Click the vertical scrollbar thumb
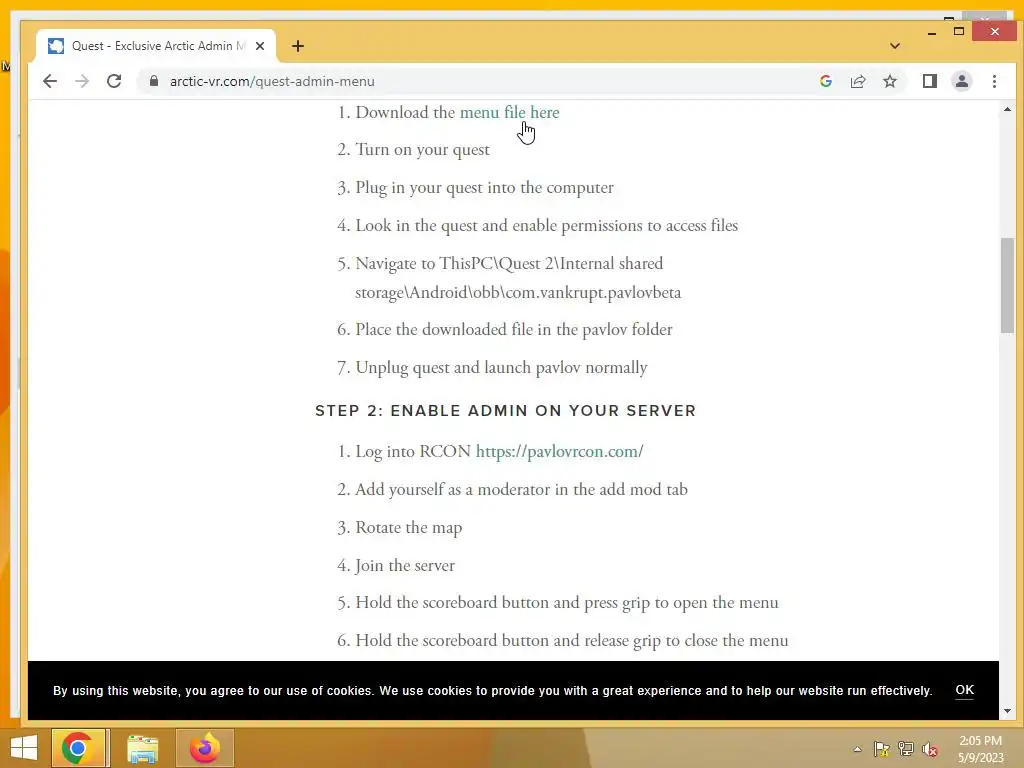Viewport: 1024px width, 768px height. (1007, 285)
